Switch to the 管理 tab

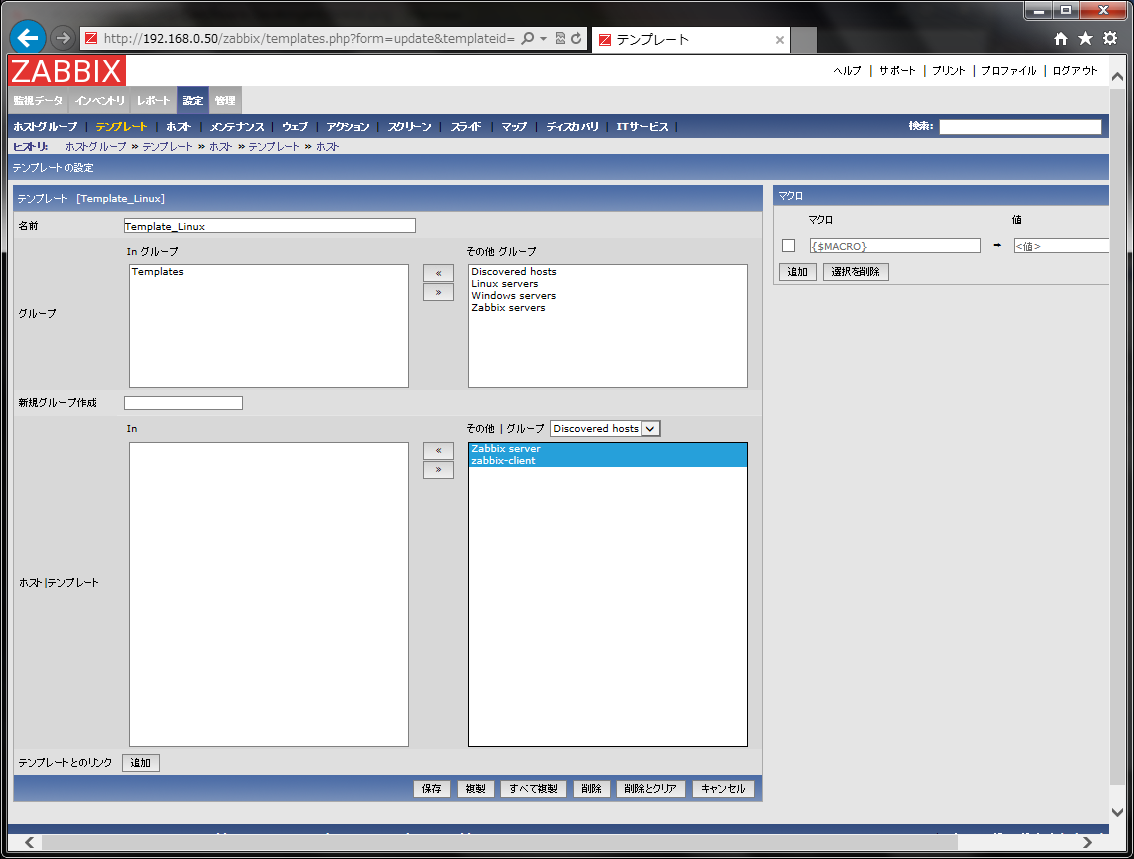pyautogui.click(x=225, y=101)
